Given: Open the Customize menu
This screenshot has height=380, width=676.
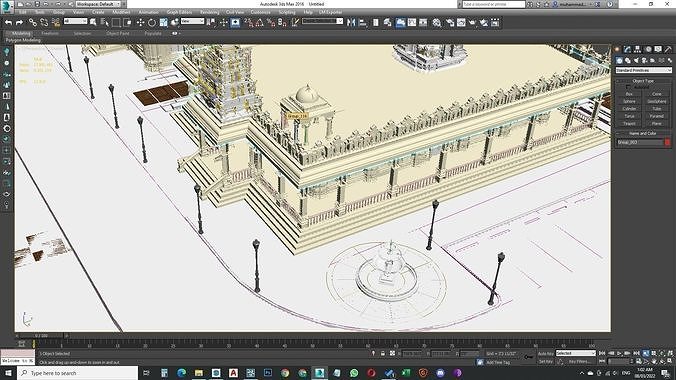Looking at the screenshot, I should tap(260, 12).
